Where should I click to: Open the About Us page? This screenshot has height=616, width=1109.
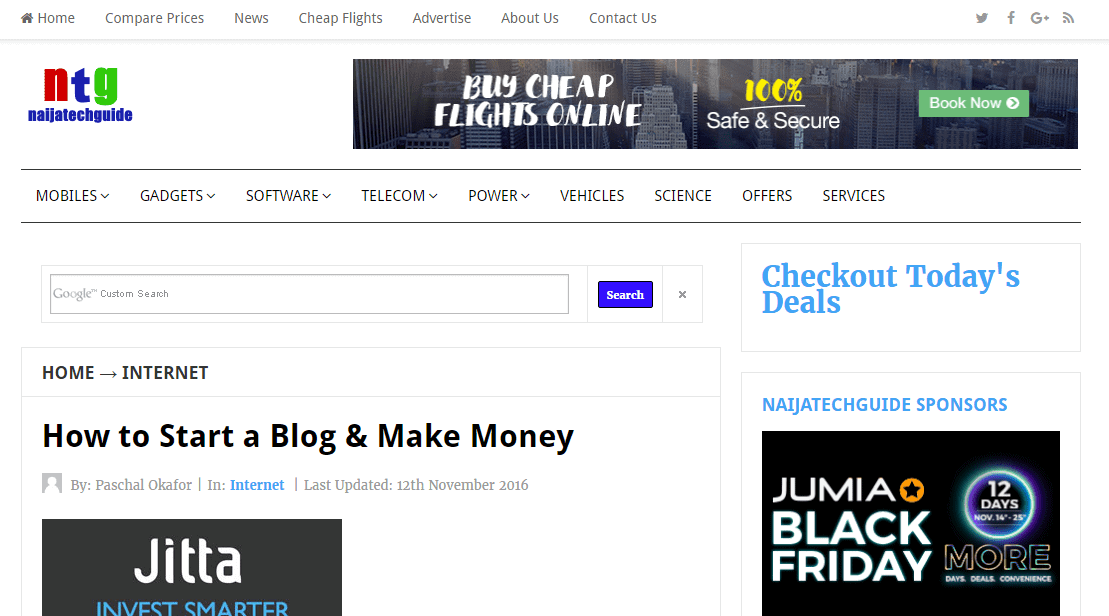(530, 18)
